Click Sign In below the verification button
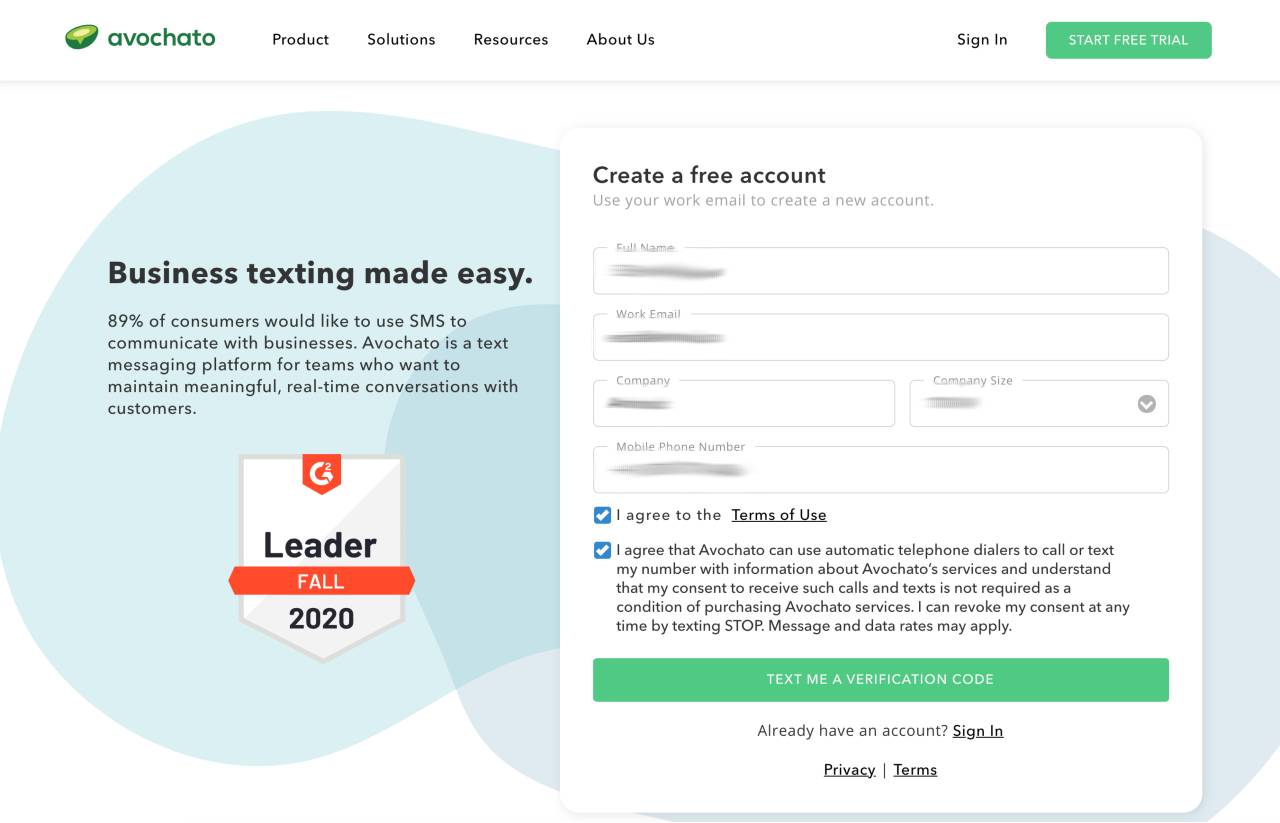 978,731
